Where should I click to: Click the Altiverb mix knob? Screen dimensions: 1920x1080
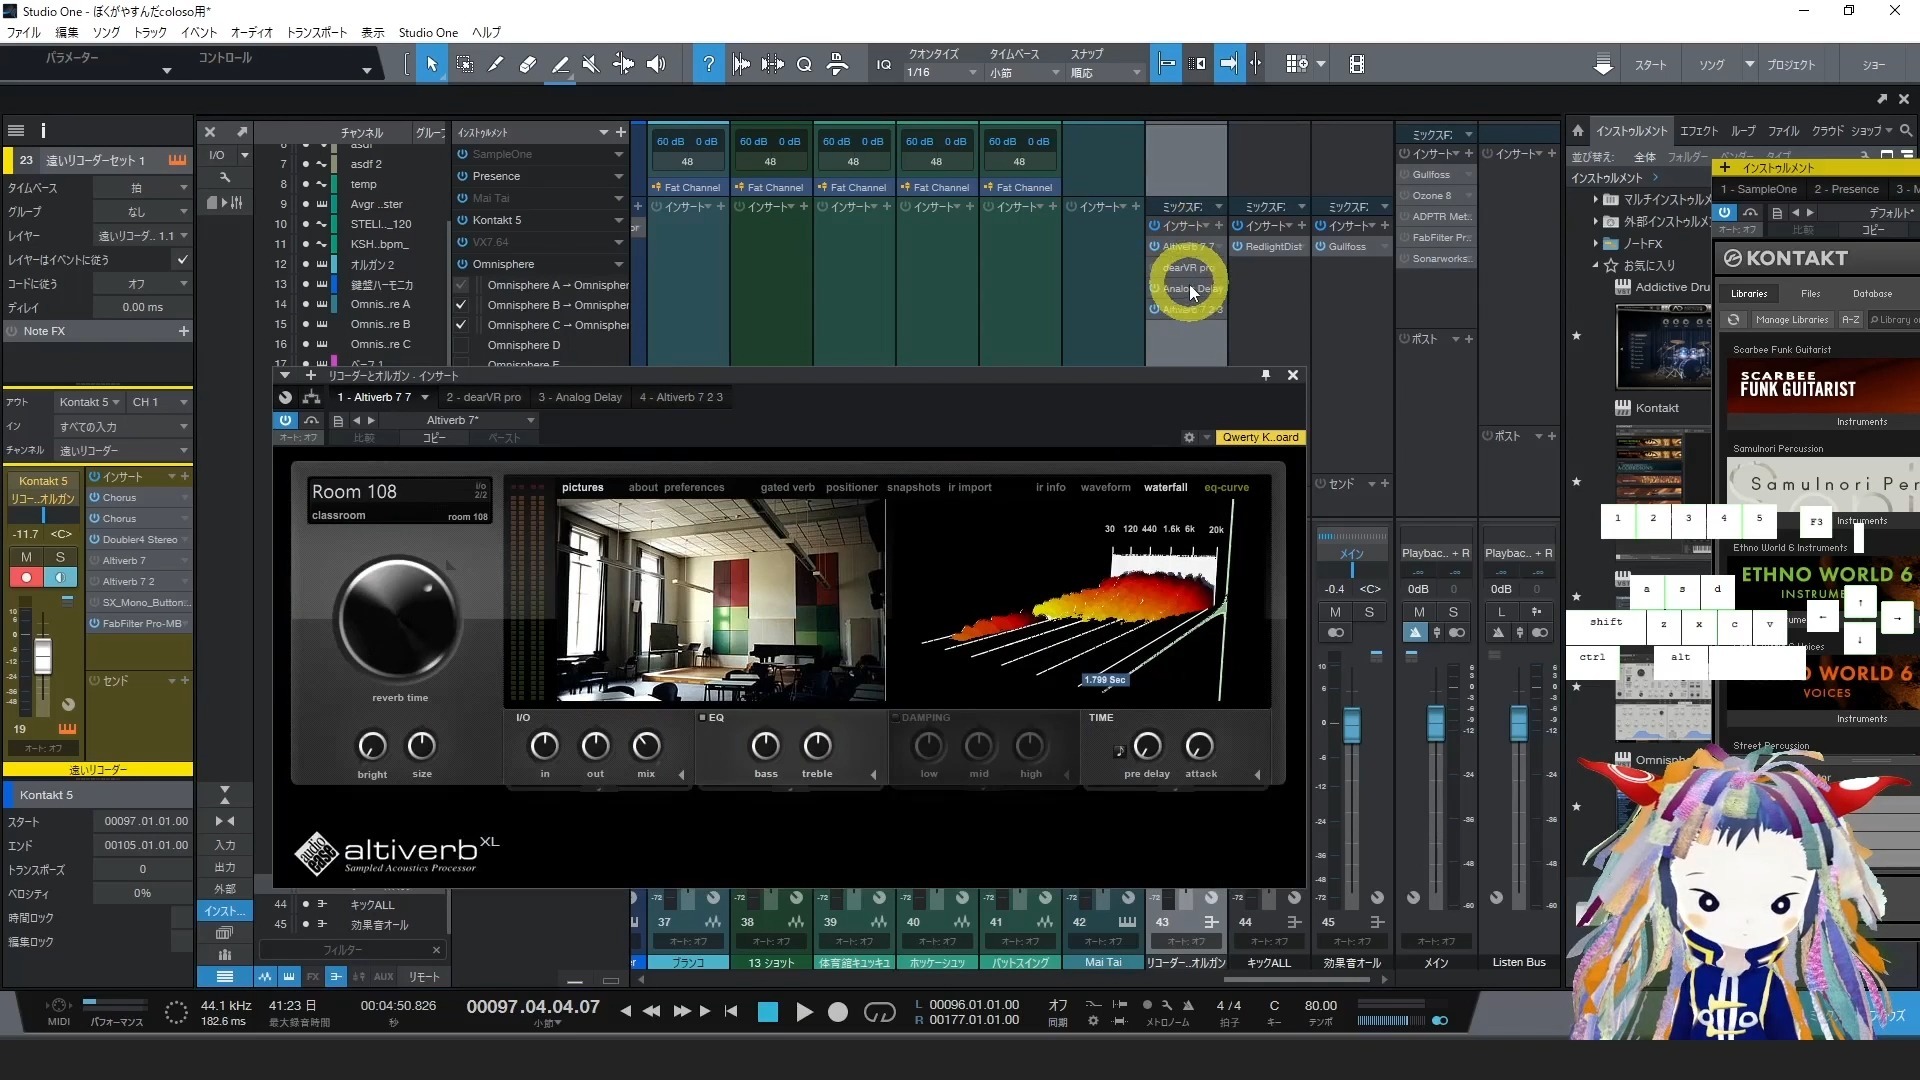646,745
